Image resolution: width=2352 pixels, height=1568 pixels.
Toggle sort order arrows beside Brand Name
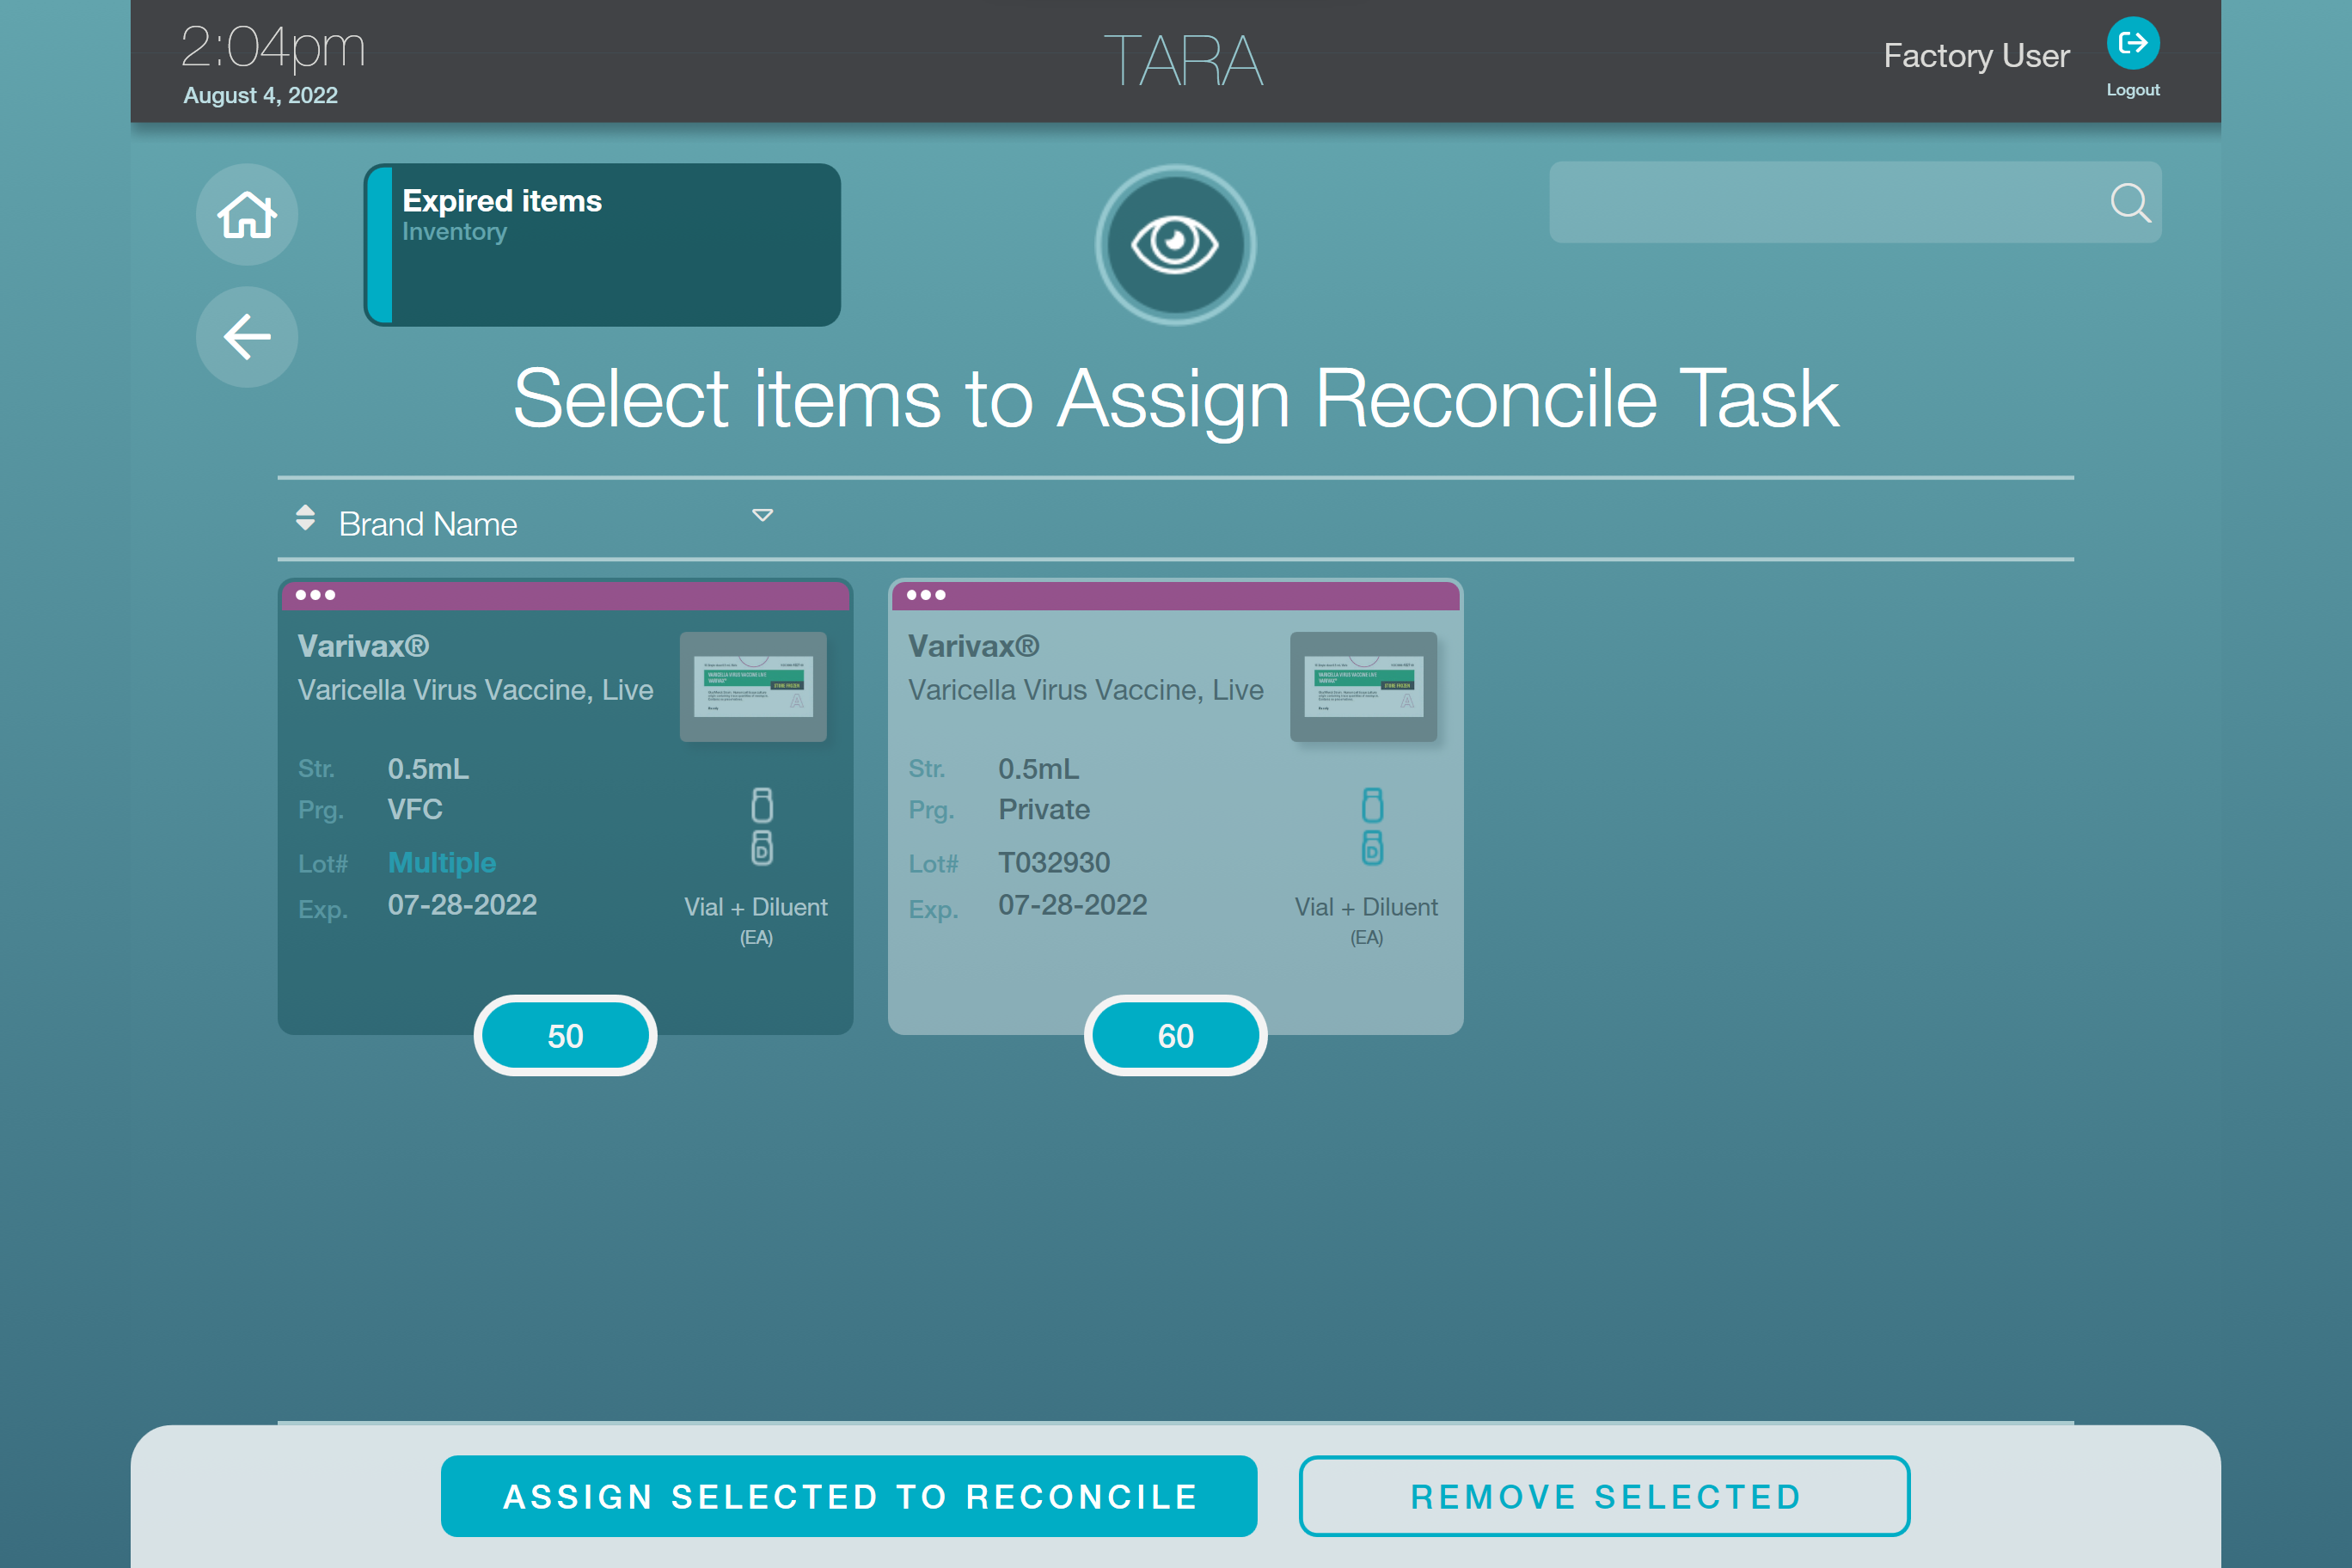click(x=305, y=518)
